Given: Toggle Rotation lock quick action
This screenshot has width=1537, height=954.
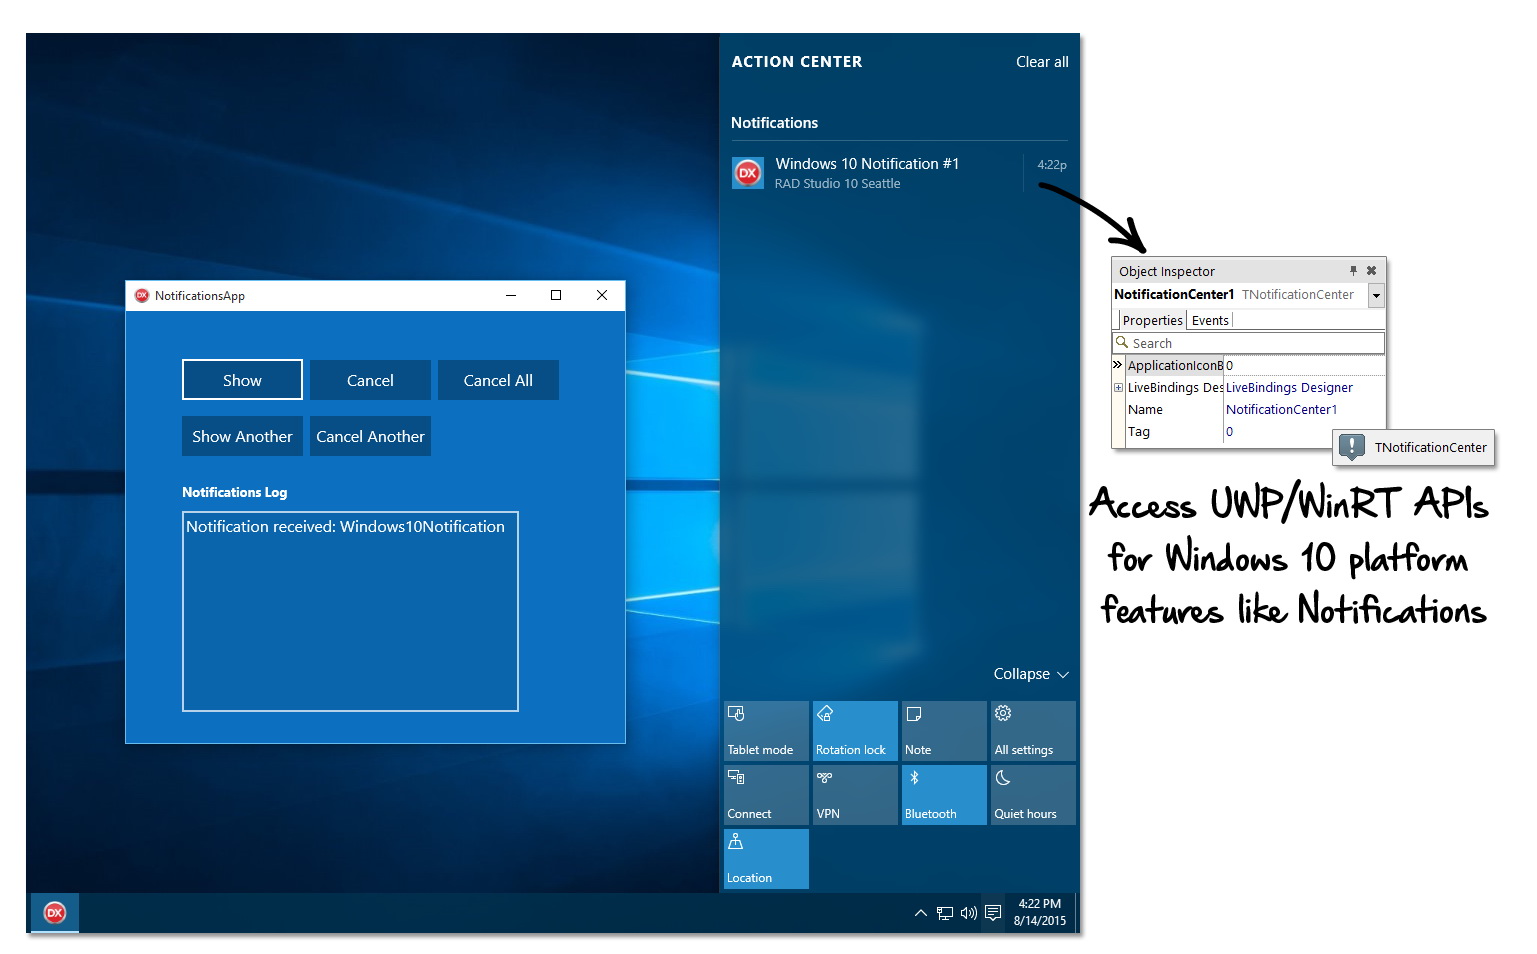Looking at the screenshot, I should [855, 731].
